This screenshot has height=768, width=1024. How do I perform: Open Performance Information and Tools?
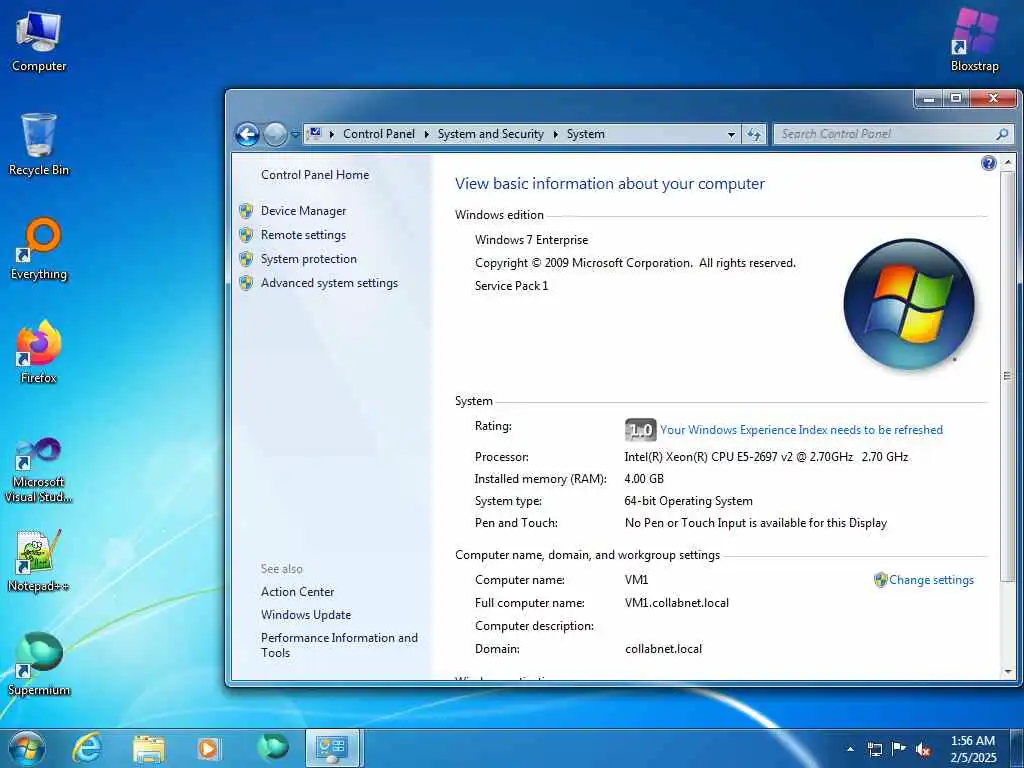339,645
